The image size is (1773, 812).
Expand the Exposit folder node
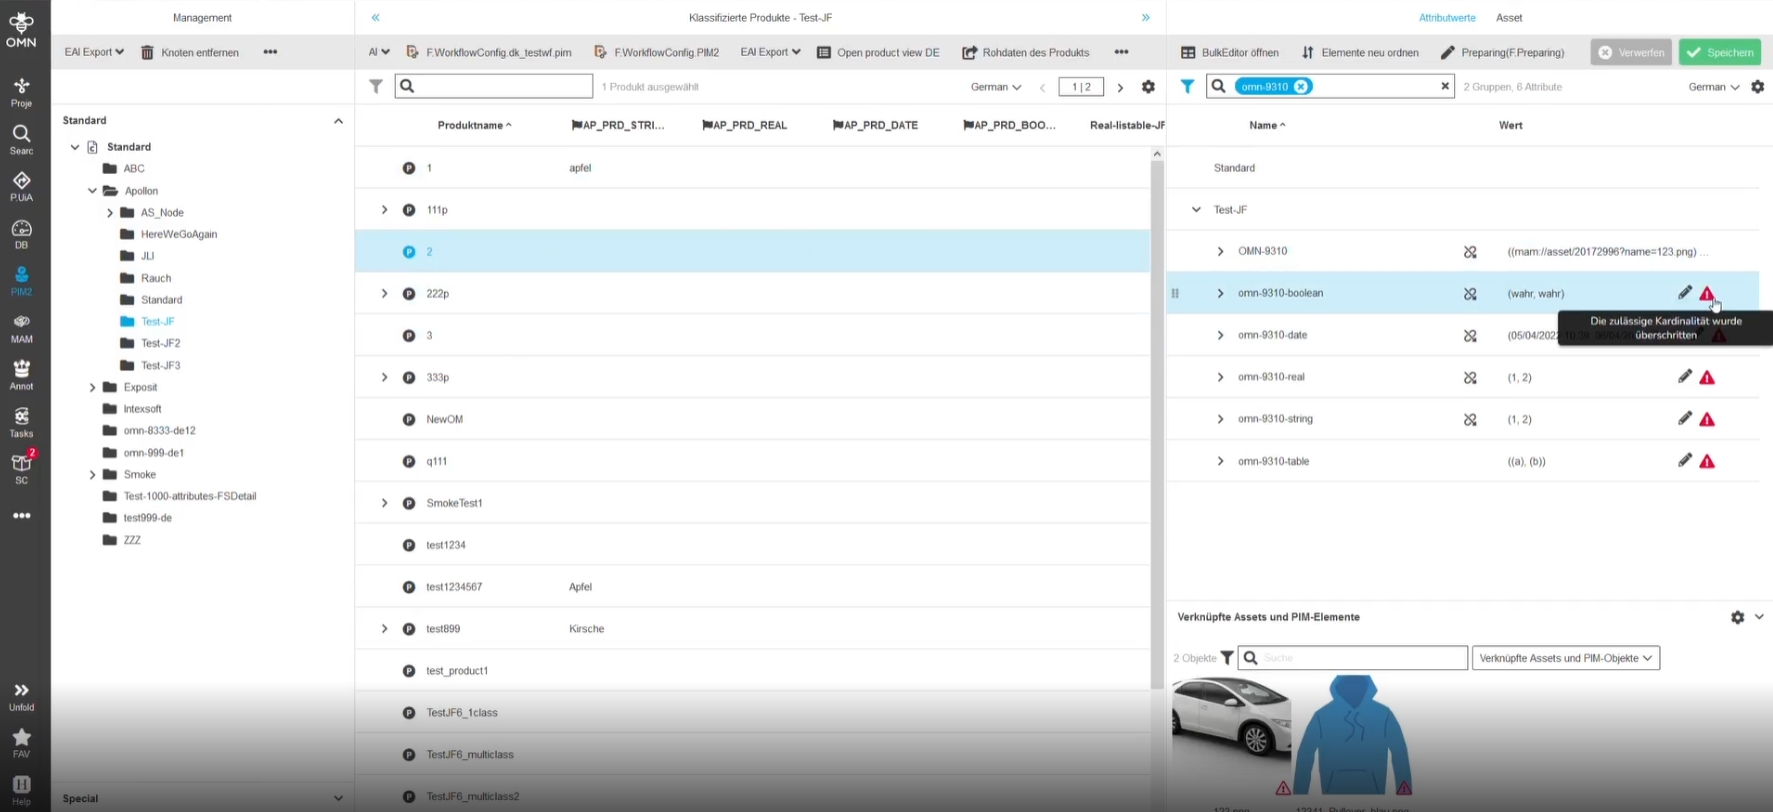coord(93,388)
